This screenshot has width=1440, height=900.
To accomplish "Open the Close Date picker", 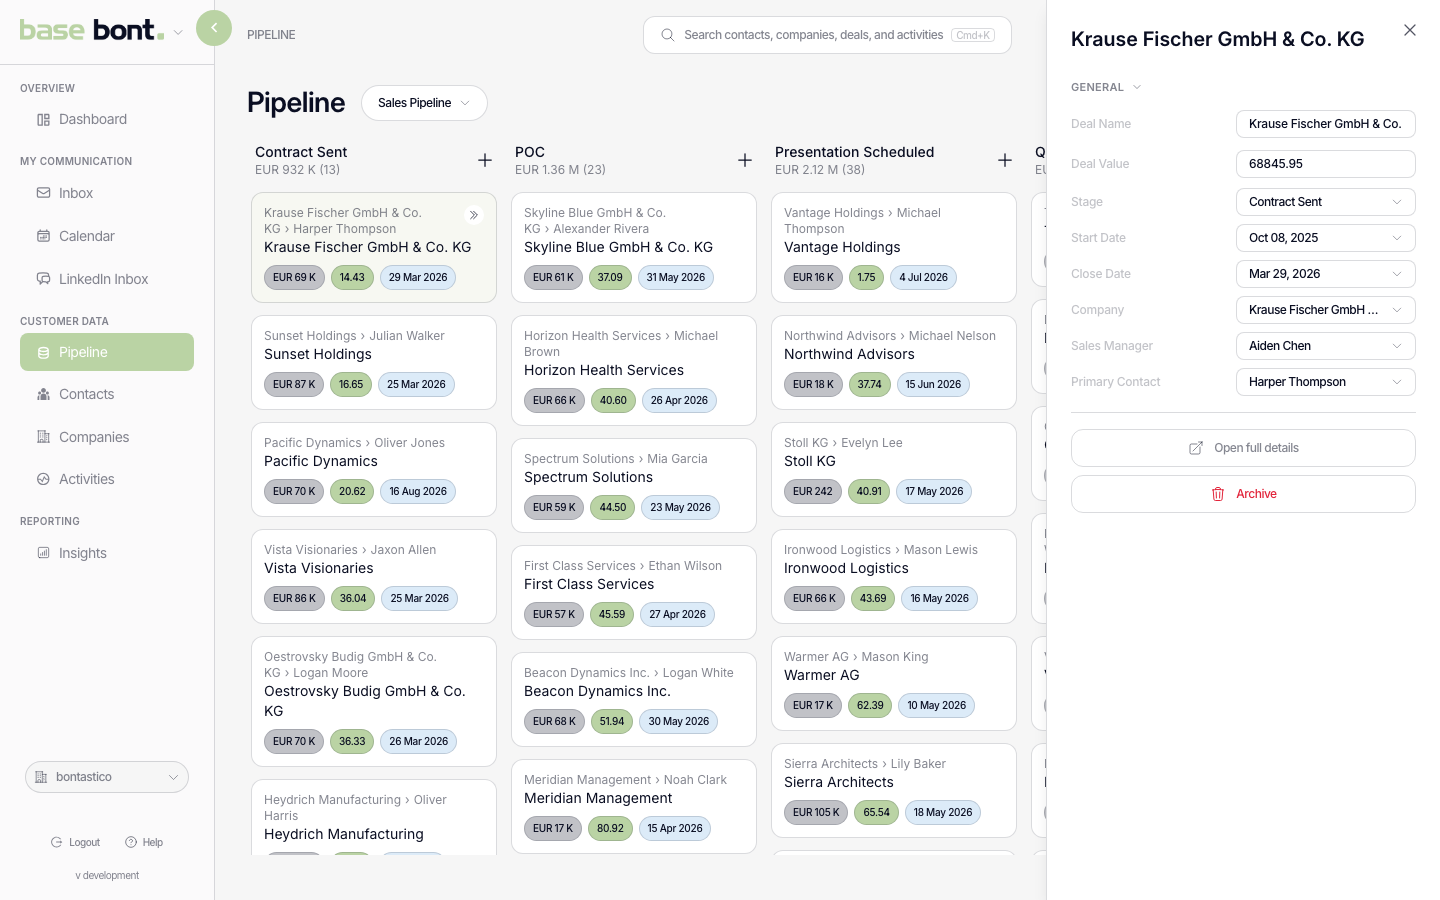I will pos(1326,274).
